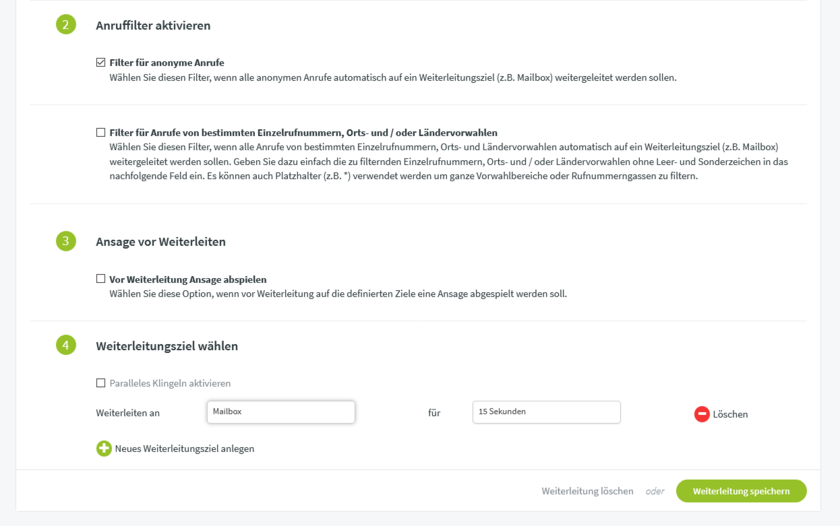Enable the Einzelrufnummern filter checkbox
Viewport: 840px width, 526px height.
click(x=101, y=132)
